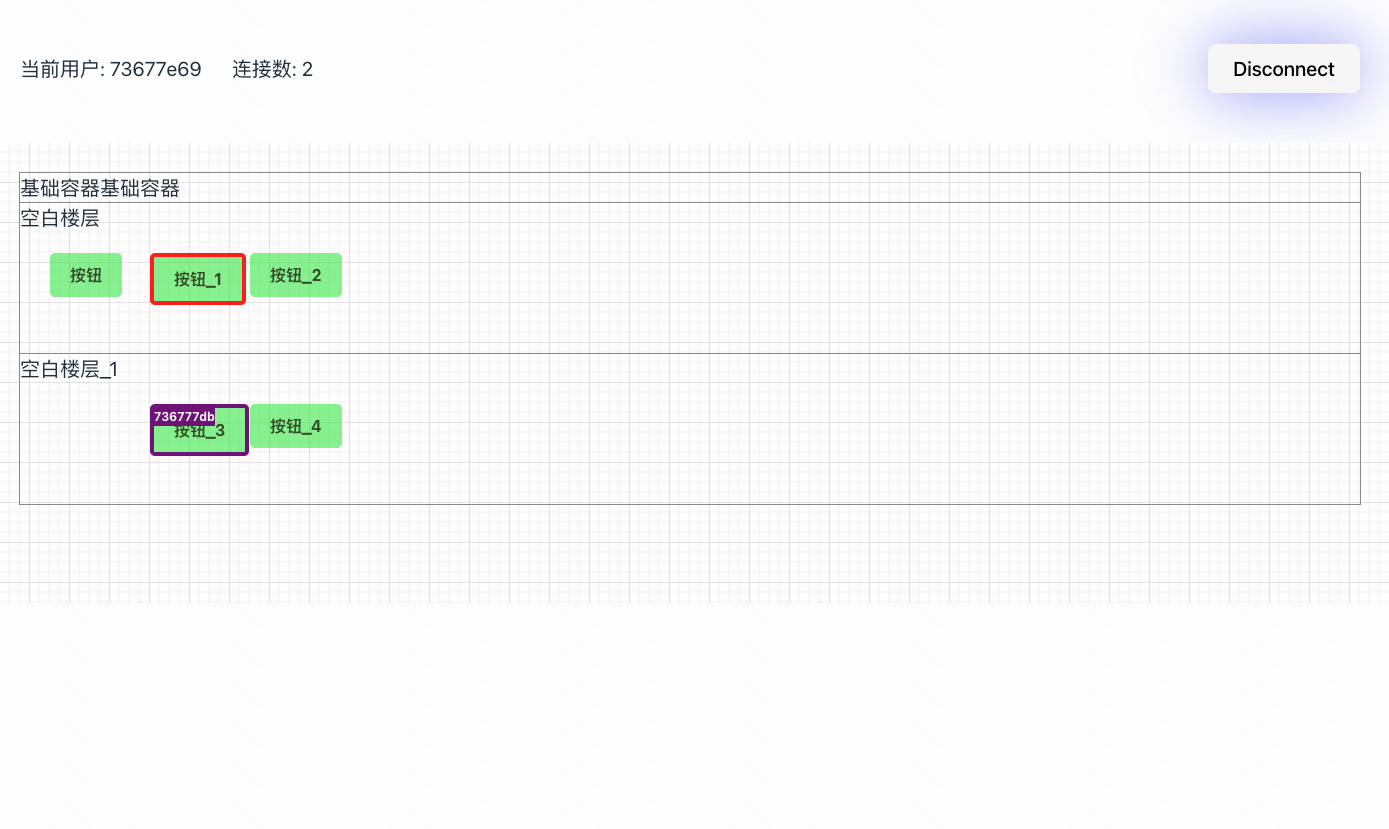The image size is (1389, 829).
Task: Select the 基础容器基础容器 container label
Action: [100, 188]
